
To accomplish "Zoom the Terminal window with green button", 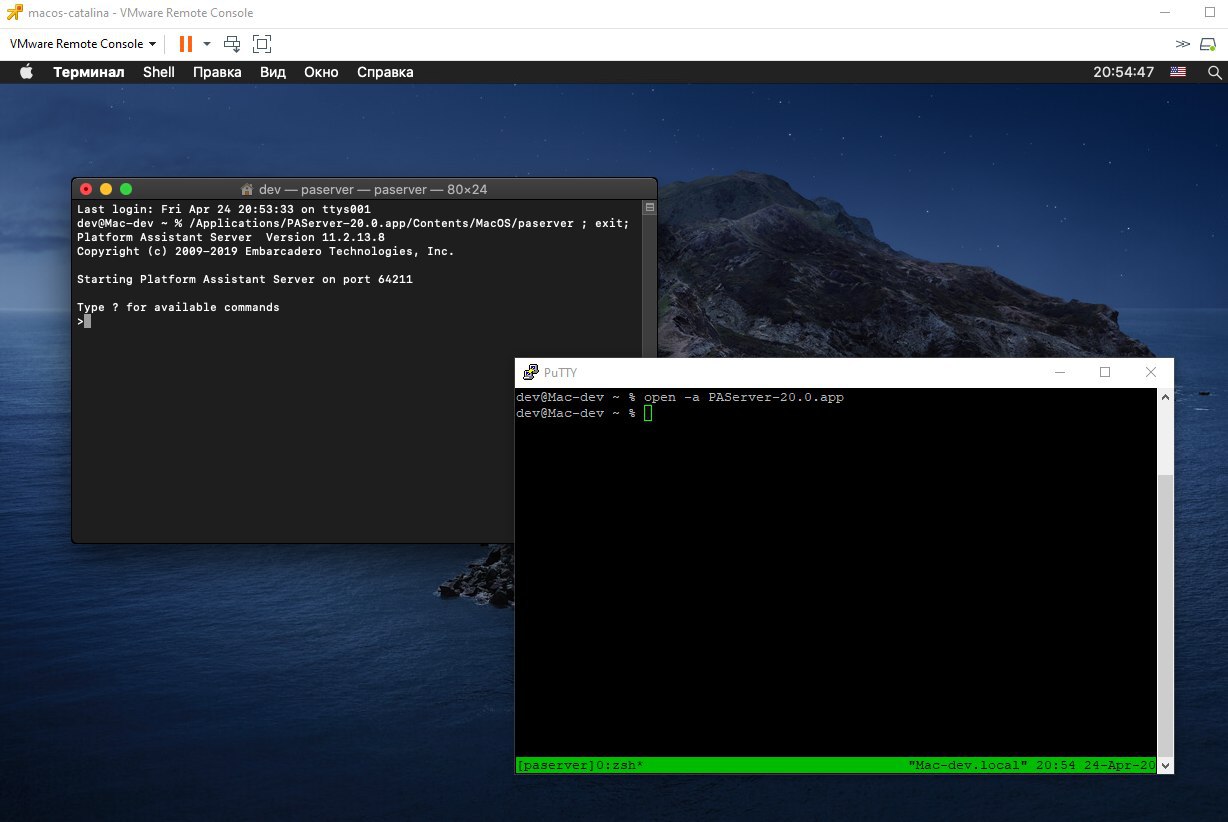I will (126, 189).
